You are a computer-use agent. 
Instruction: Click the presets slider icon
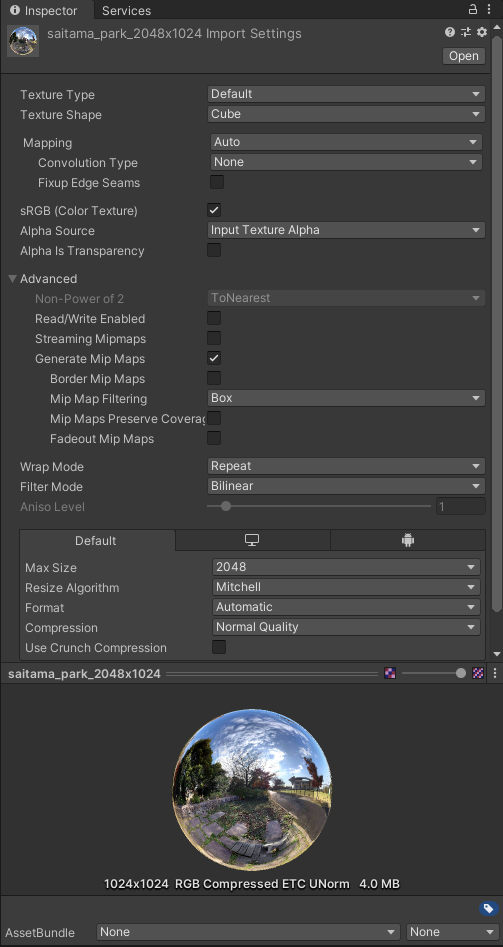coord(466,32)
